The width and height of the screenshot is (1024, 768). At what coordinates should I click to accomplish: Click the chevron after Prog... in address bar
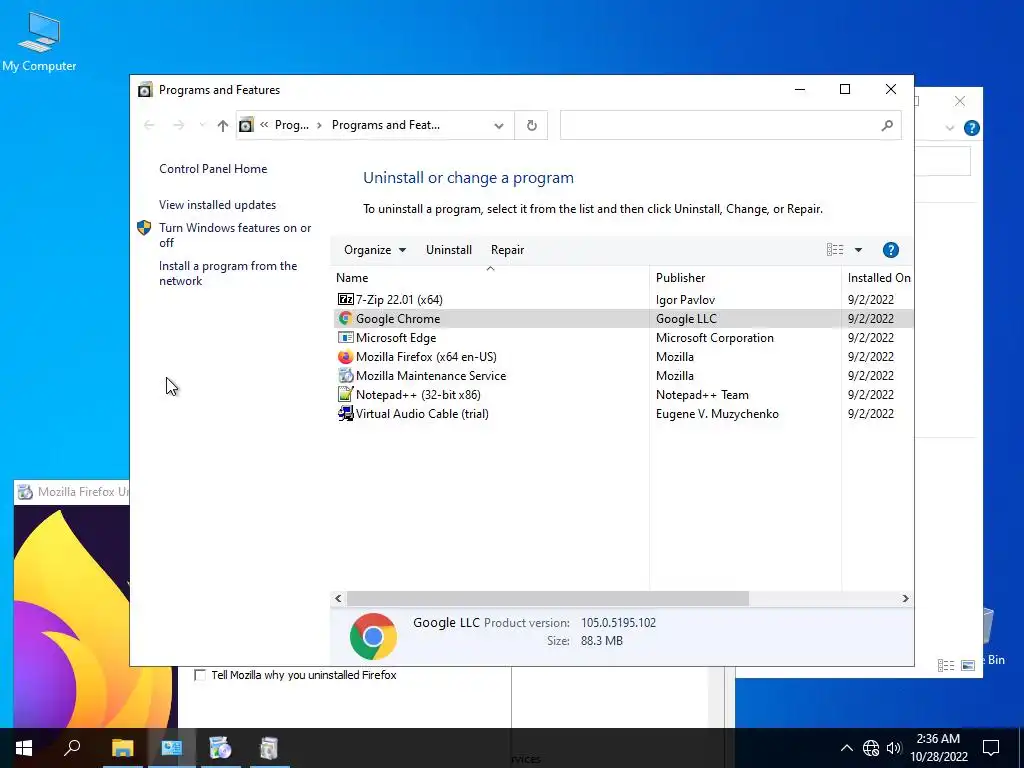[x=319, y=125]
